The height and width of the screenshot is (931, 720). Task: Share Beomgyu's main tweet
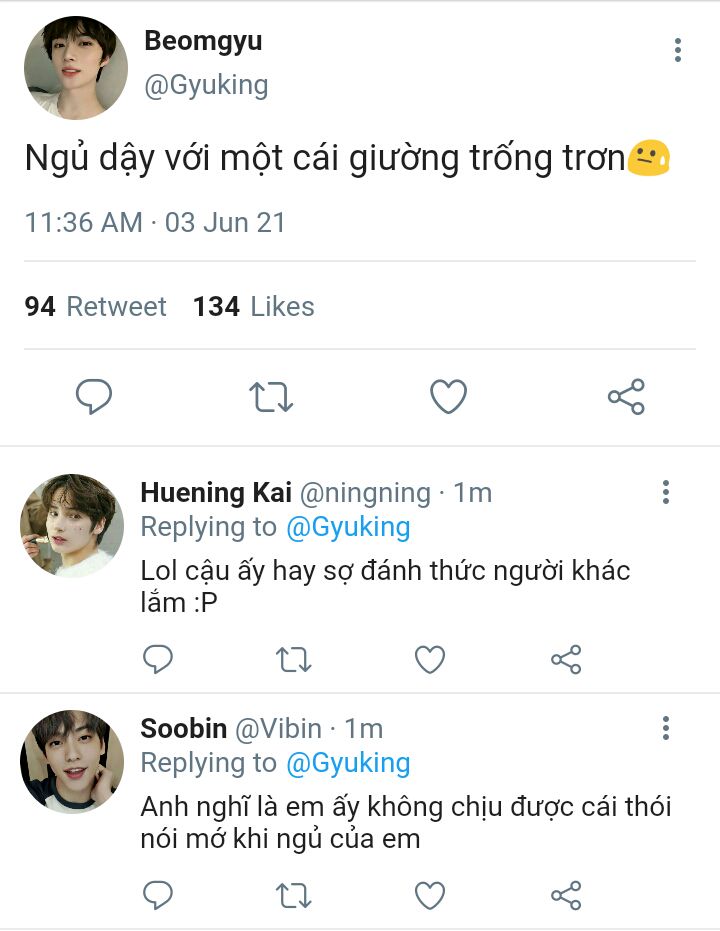(626, 397)
